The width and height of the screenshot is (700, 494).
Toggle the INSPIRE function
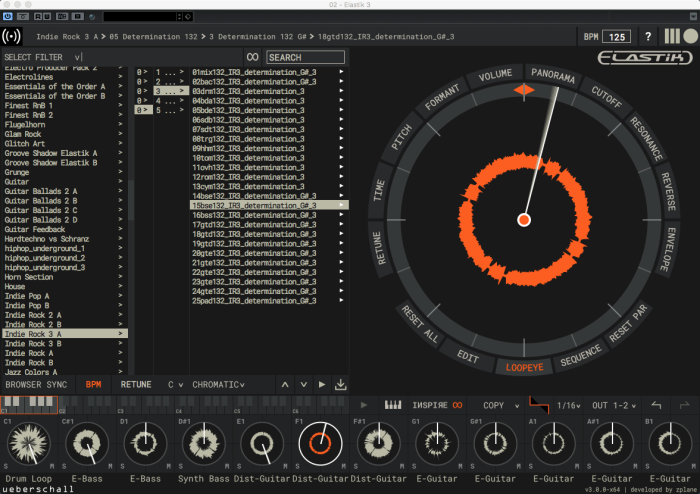pos(437,405)
